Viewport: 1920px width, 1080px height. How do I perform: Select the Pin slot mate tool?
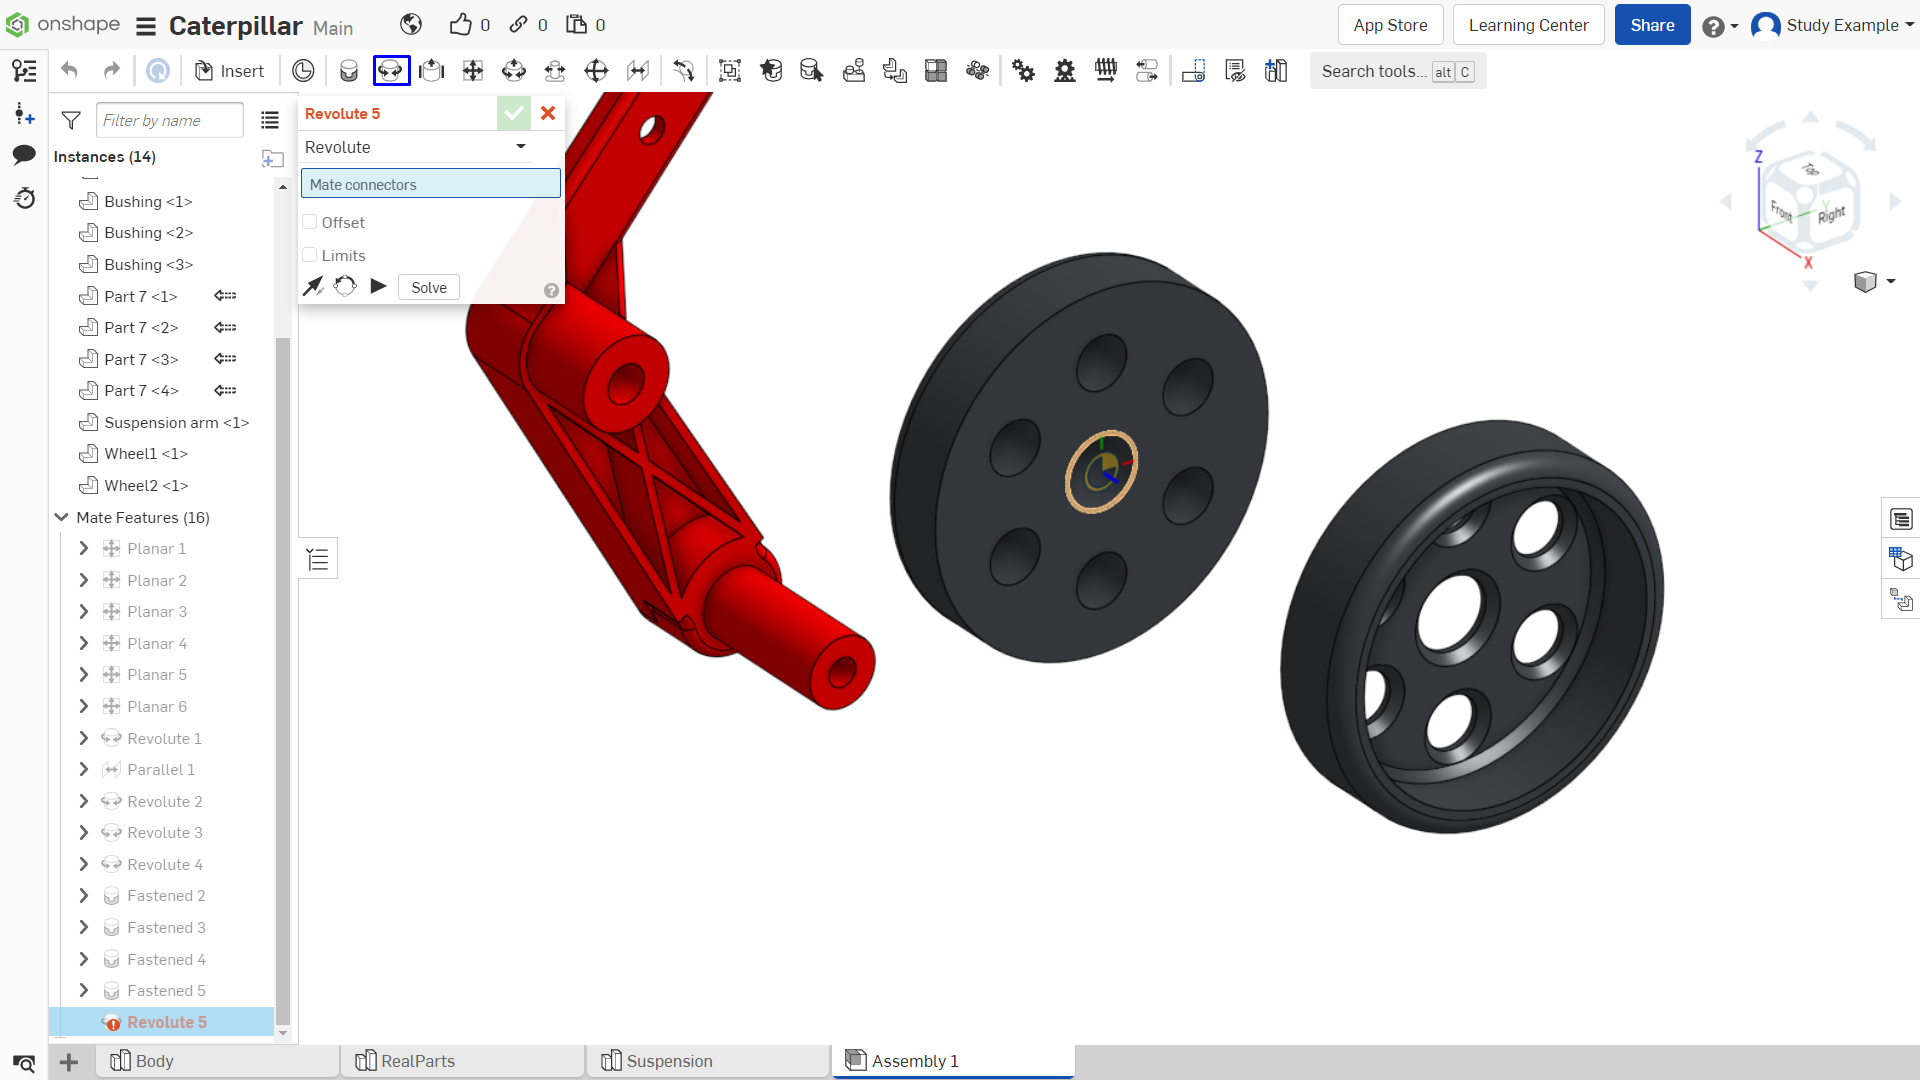point(555,71)
